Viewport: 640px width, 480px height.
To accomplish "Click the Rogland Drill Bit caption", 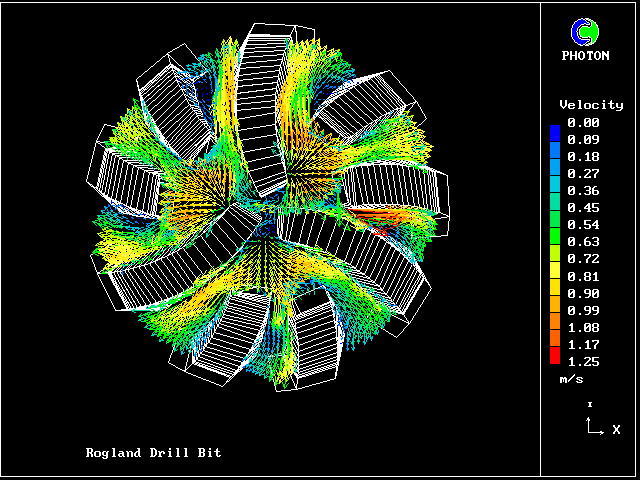I will pos(153,453).
